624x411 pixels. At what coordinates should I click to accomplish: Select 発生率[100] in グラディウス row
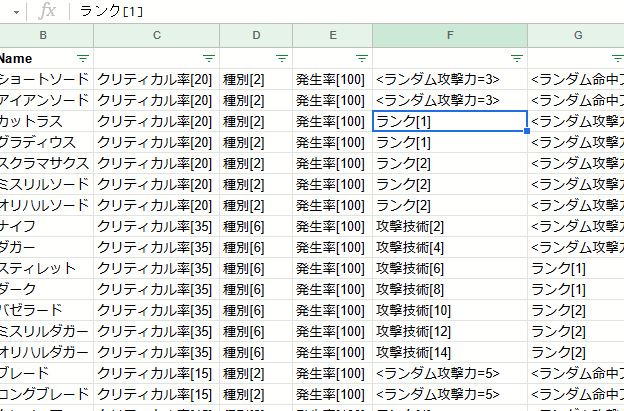(x=333, y=142)
